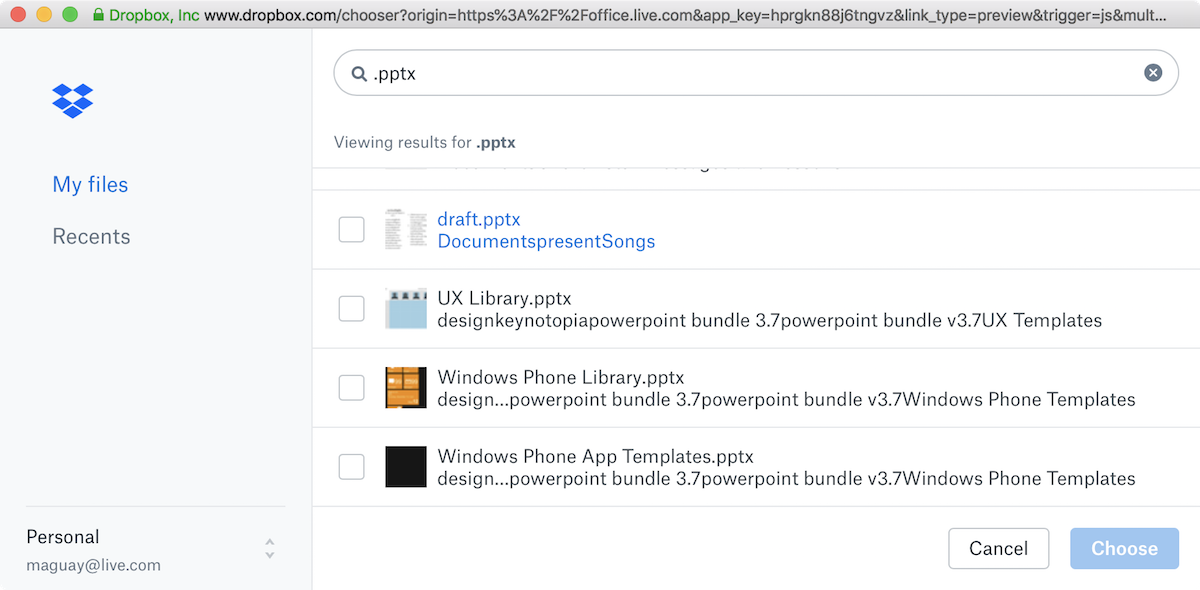Maximize the window with the green button
The width and height of the screenshot is (1200, 590).
pos(69,15)
